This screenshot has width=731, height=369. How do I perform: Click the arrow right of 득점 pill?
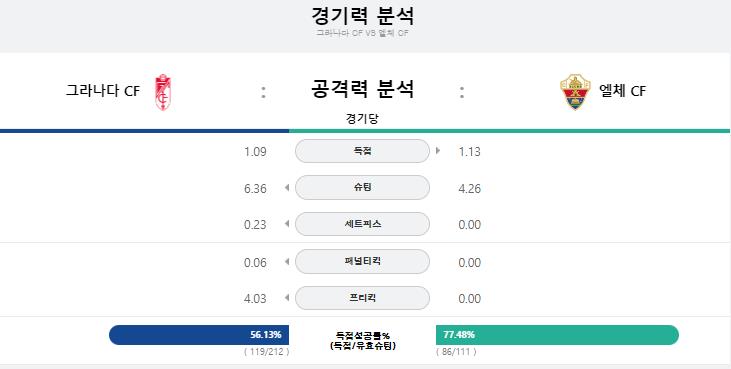438,150
